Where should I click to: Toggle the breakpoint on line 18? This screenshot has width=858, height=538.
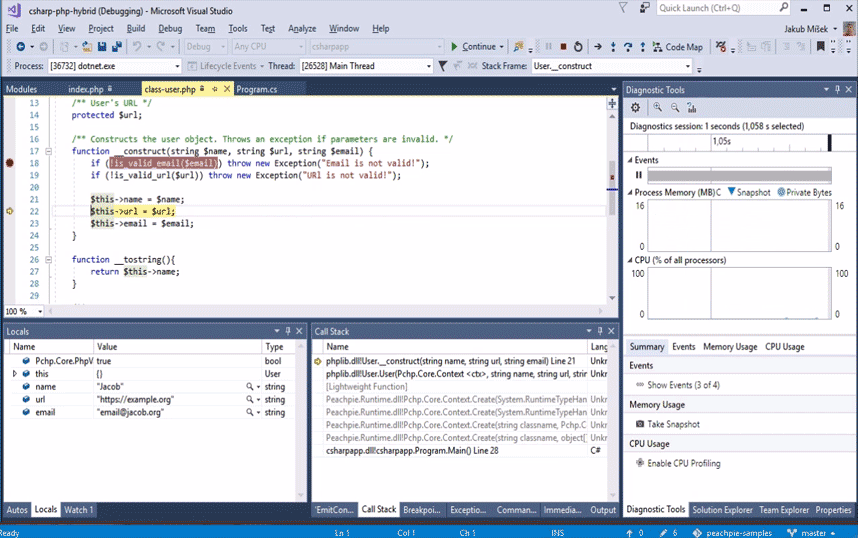click(9, 163)
